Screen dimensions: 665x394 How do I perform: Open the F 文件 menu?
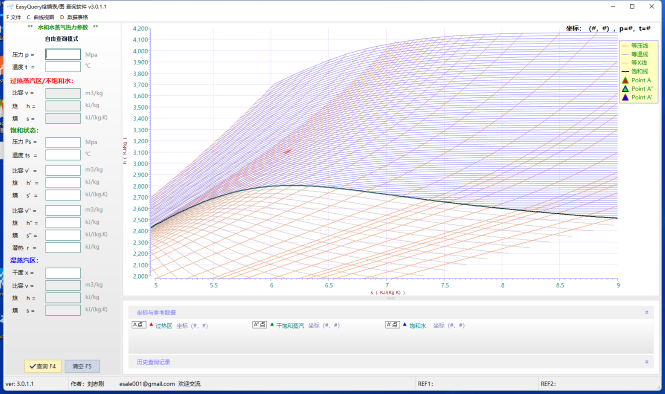pyautogui.click(x=14, y=17)
